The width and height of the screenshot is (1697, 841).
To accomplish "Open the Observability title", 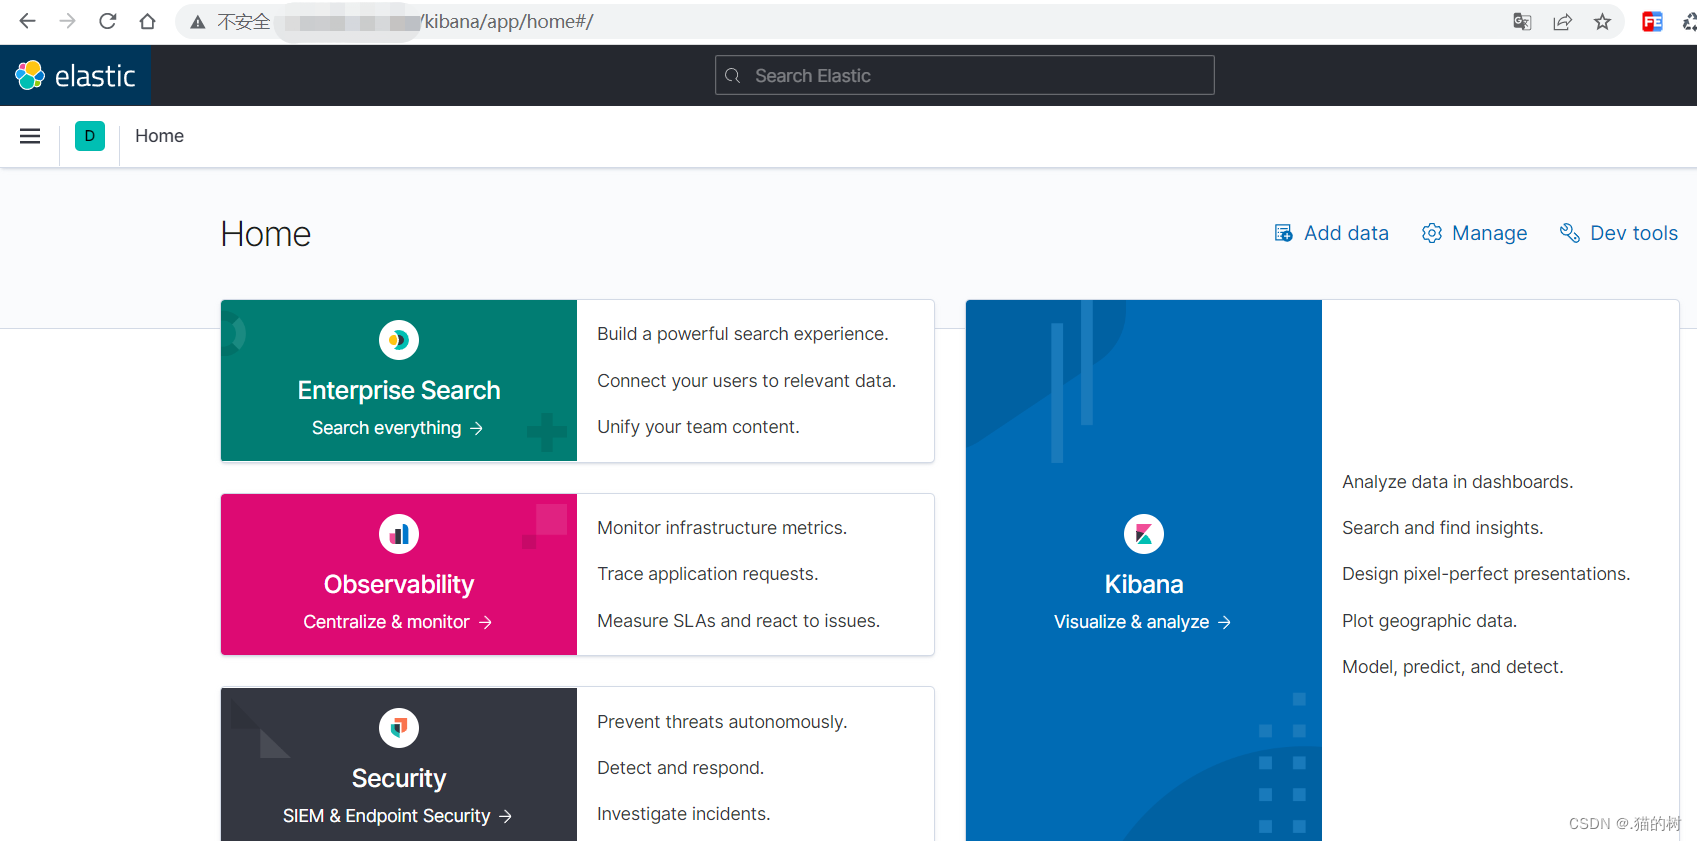I will coord(399,584).
